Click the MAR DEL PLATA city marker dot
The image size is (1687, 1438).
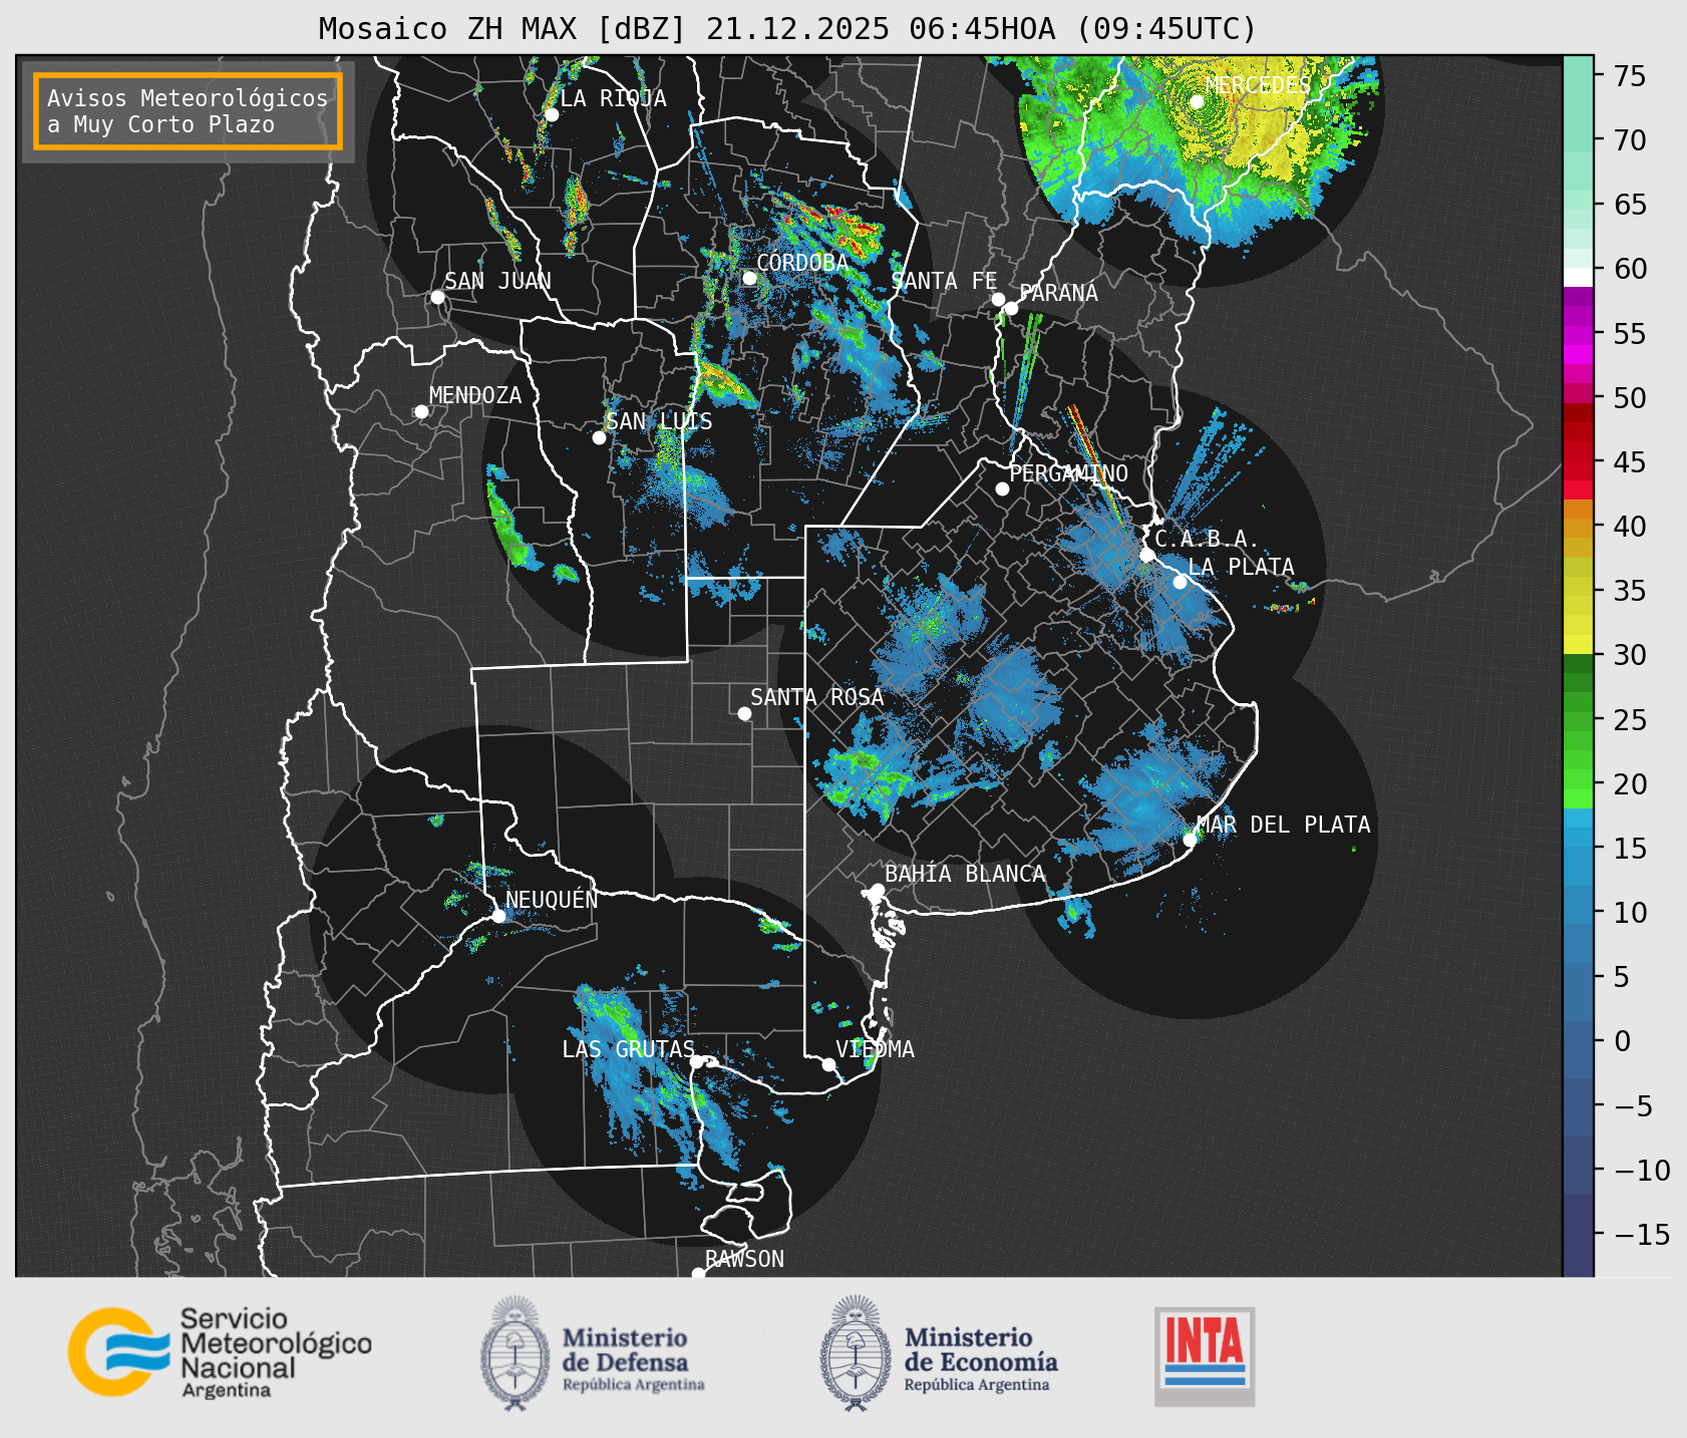(x=1189, y=840)
